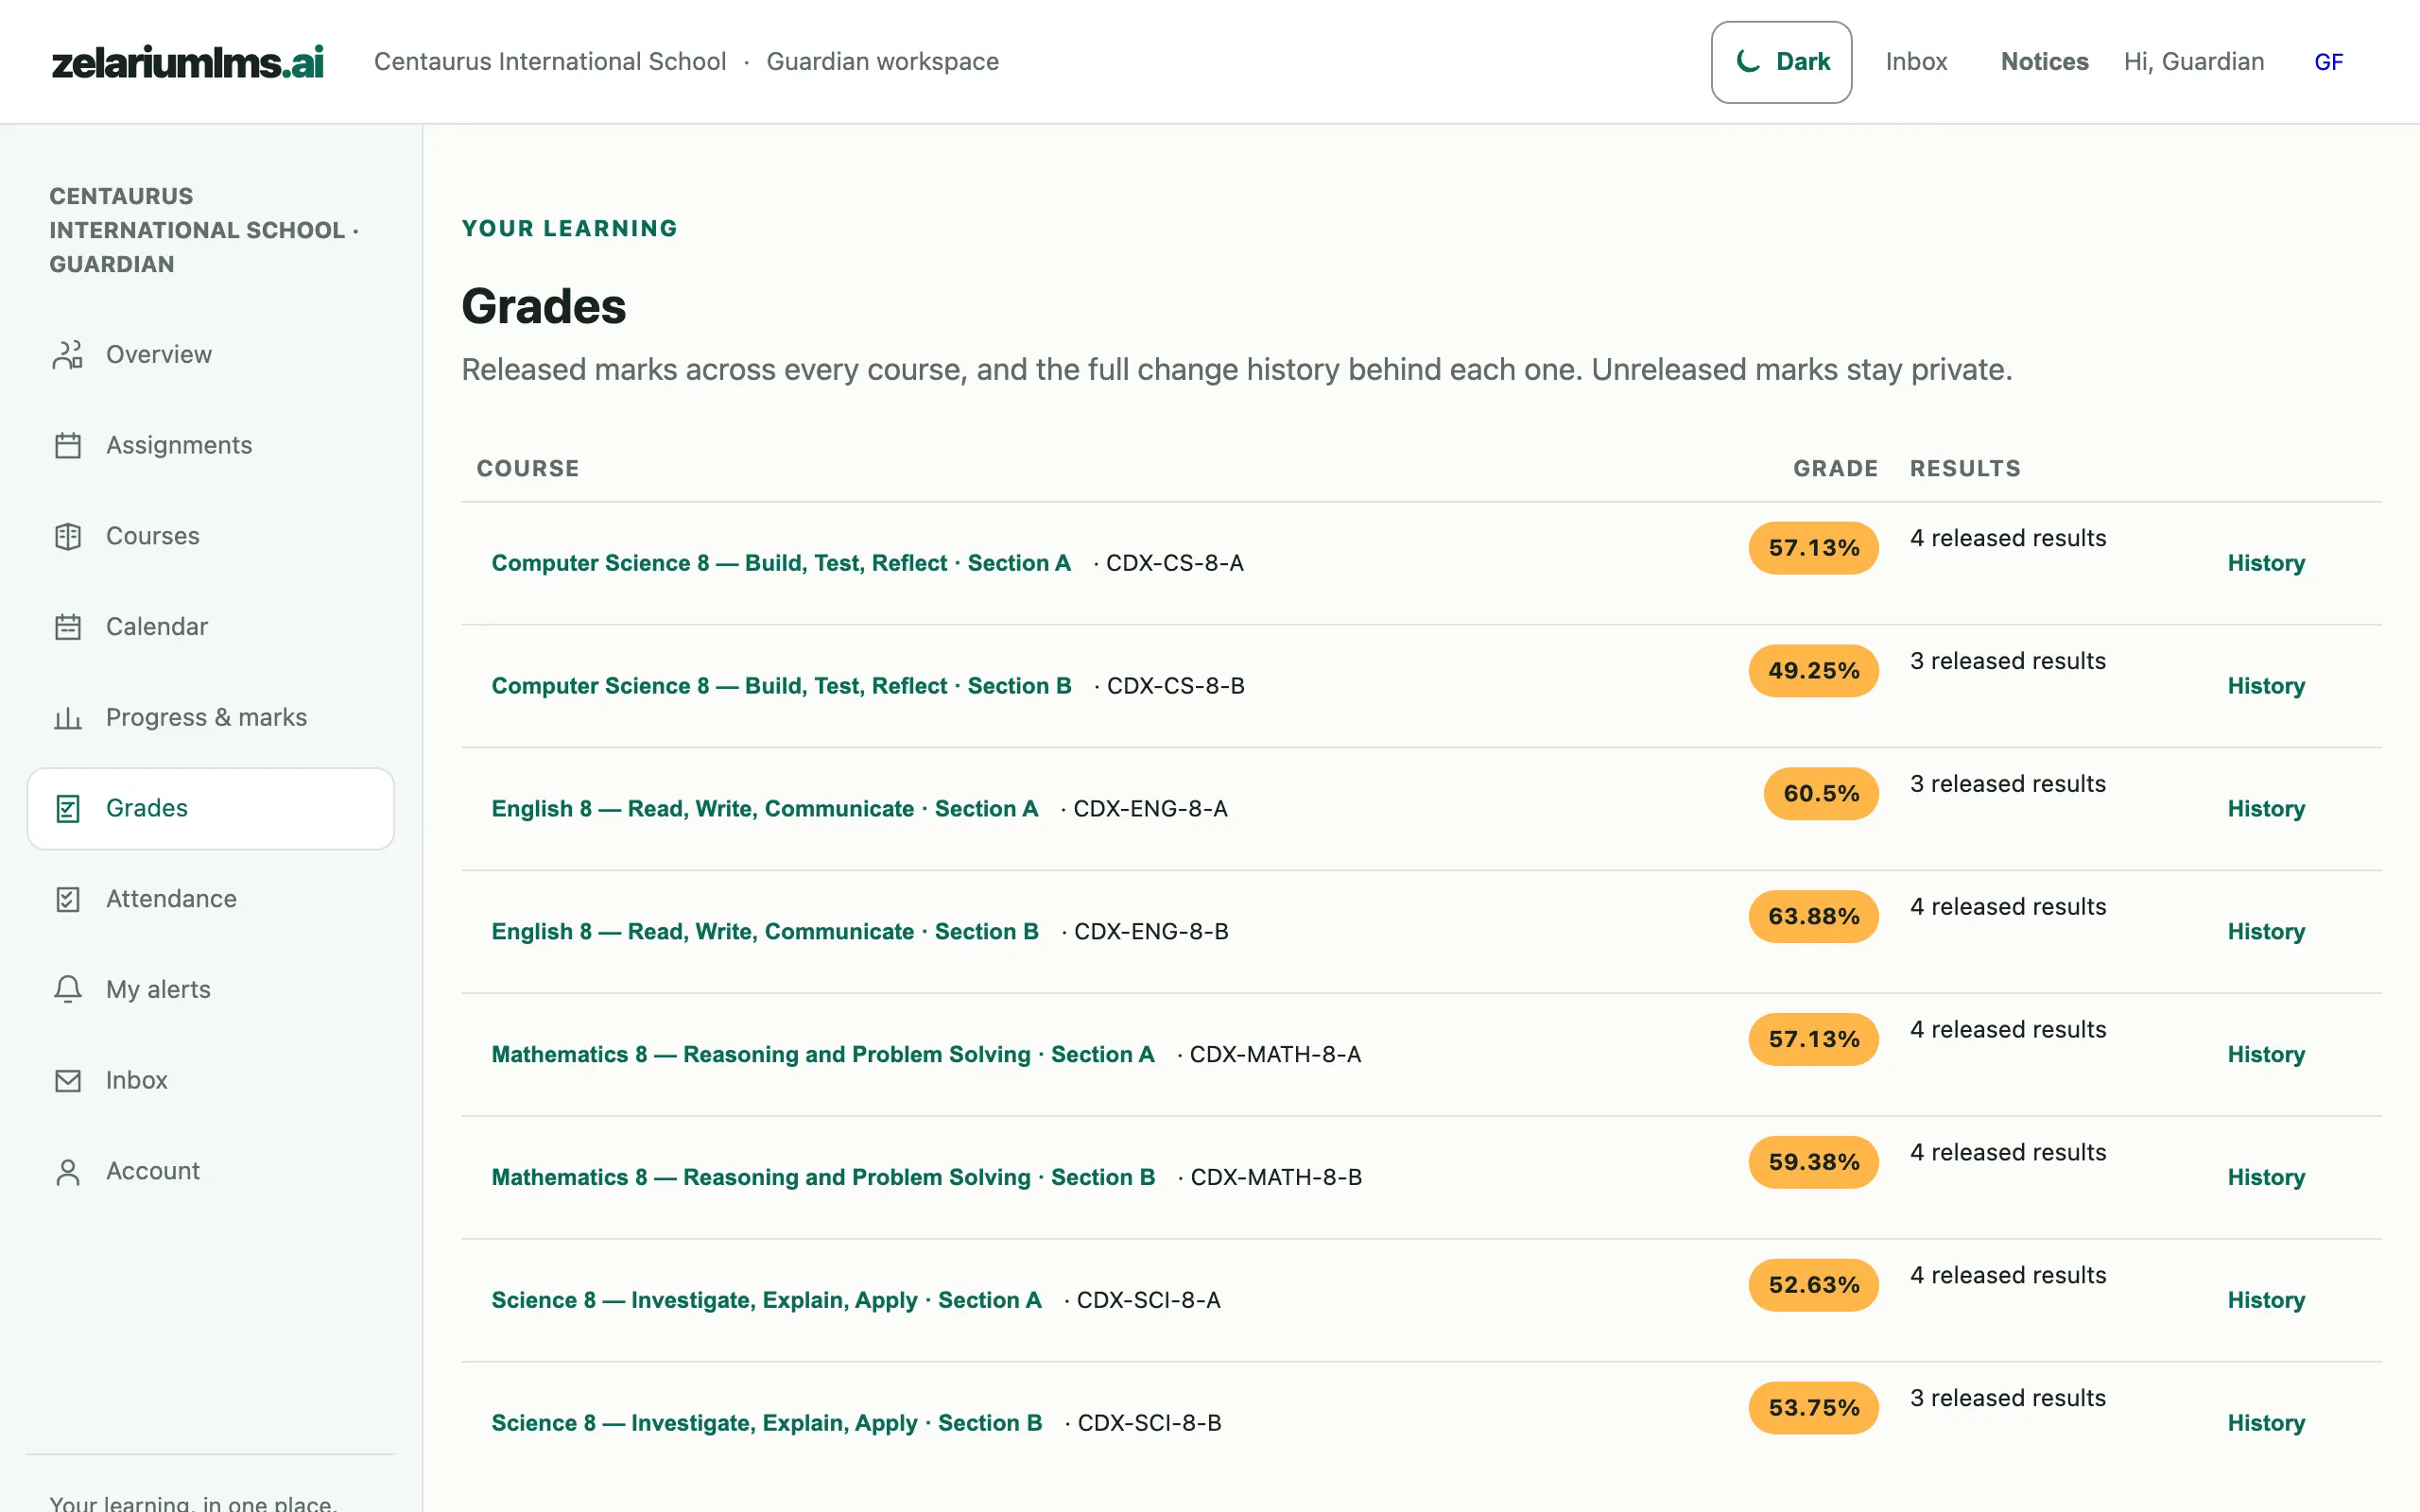The width and height of the screenshot is (2420, 1512).
Task: Open Inbox from the top bar
Action: (1916, 62)
